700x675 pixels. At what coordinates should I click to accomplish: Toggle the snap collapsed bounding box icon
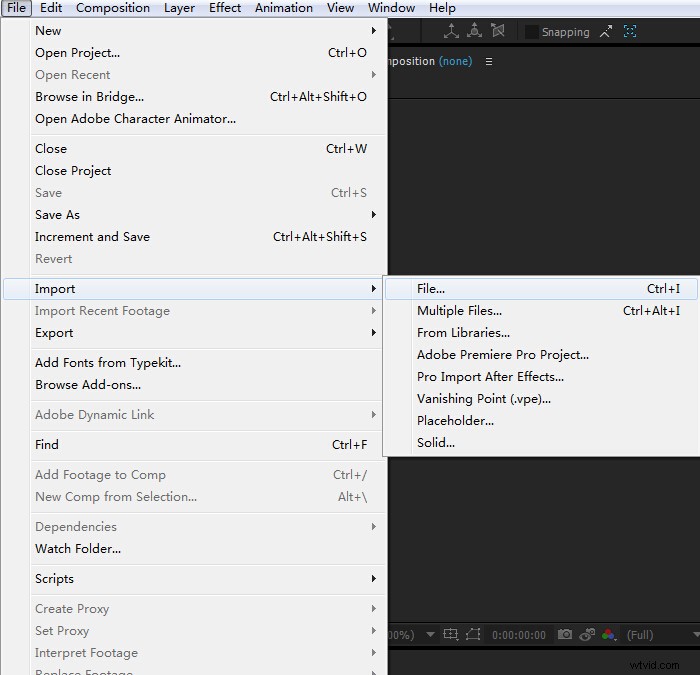(x=630, y=32)
